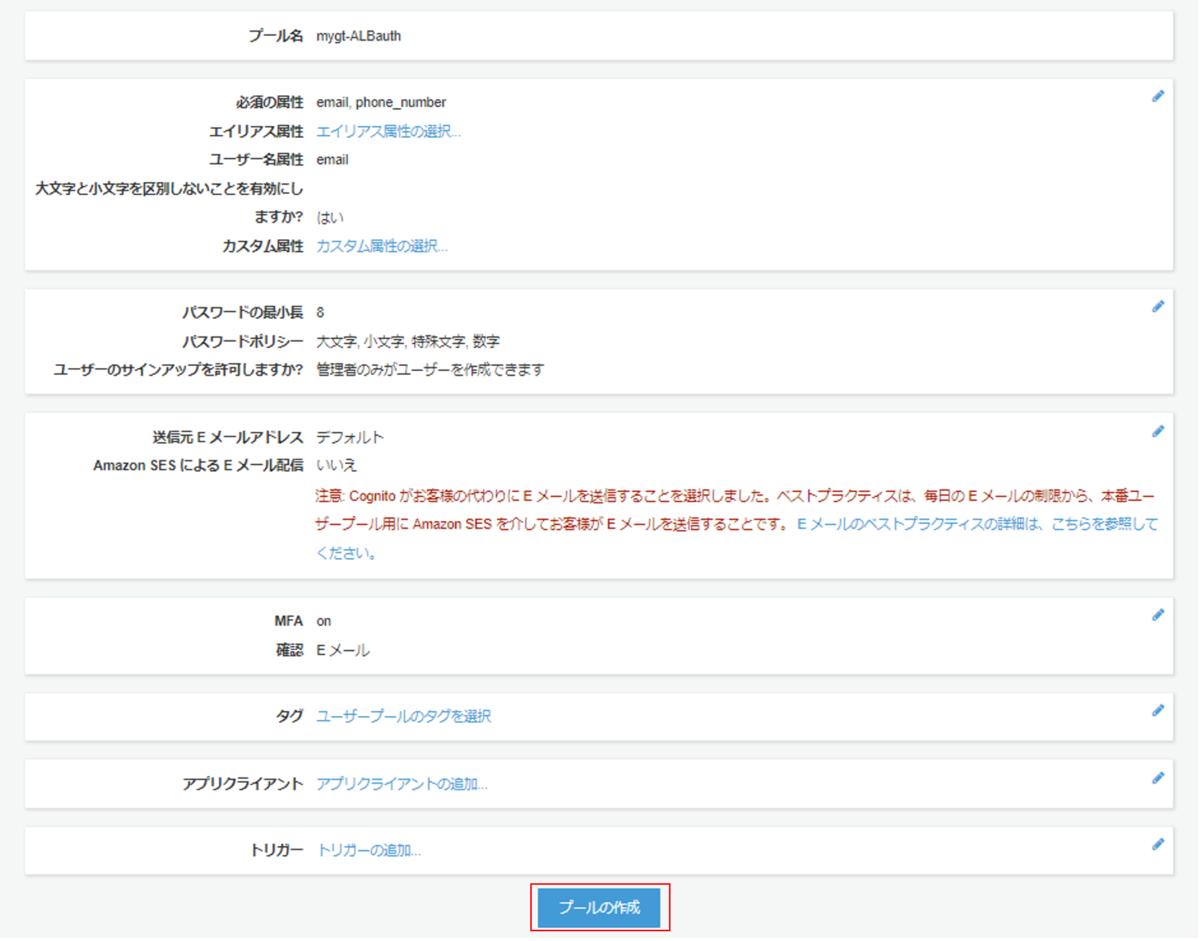Click the MFA value labeled on
This screenshot has width=1200, height=941.
[x=322, y=620]
